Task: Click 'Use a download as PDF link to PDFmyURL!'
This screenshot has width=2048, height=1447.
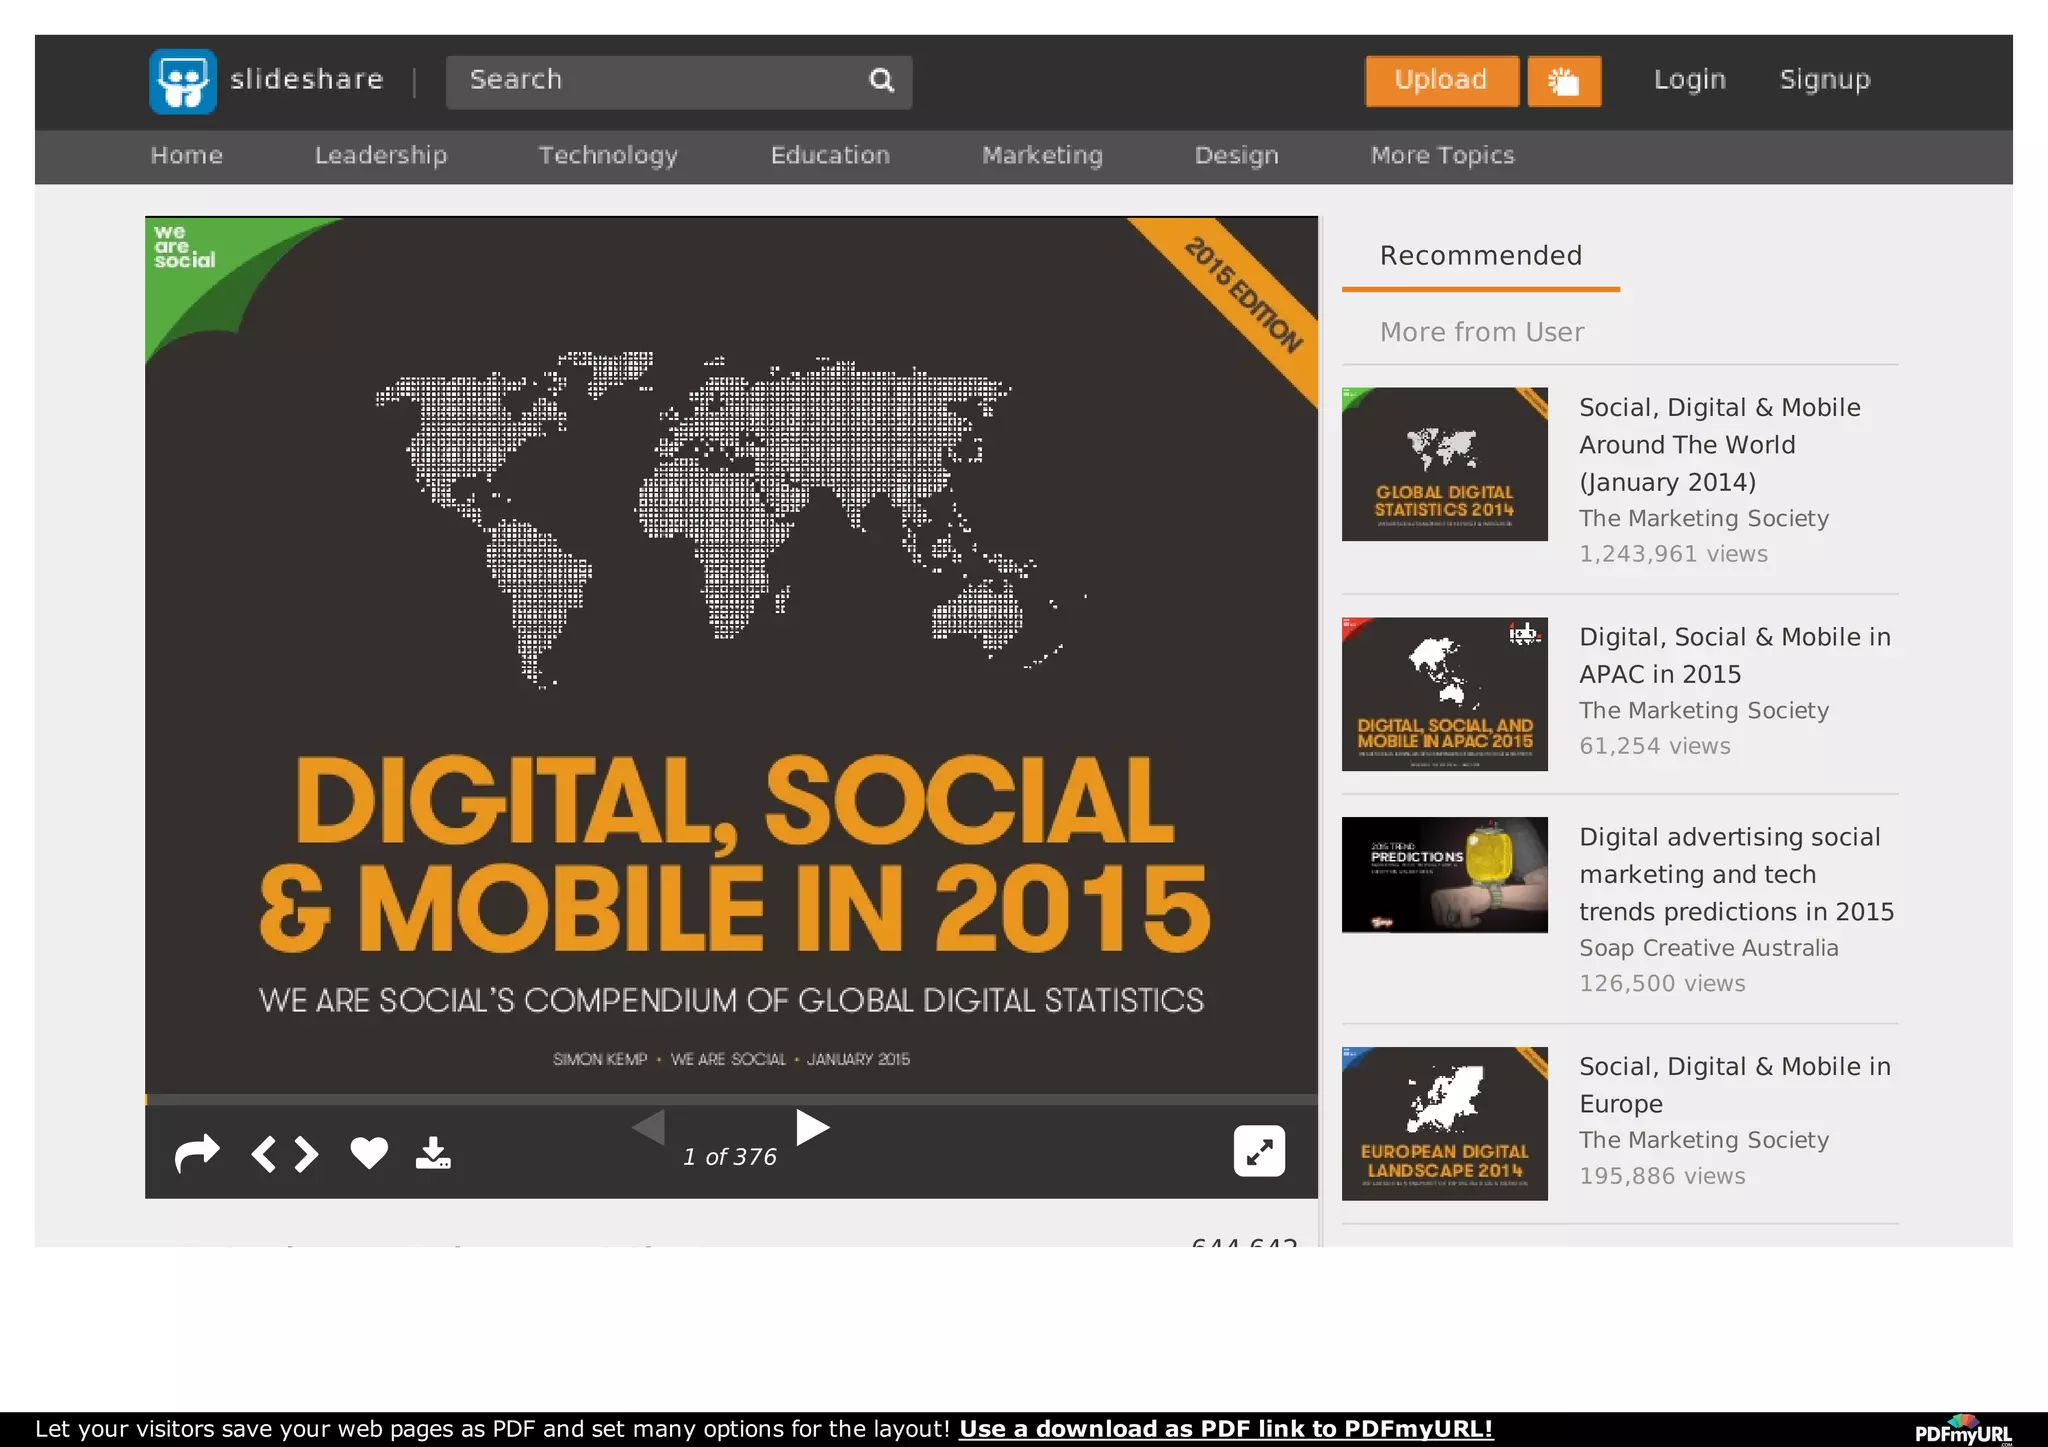Action: [x=1226, y=1429]
